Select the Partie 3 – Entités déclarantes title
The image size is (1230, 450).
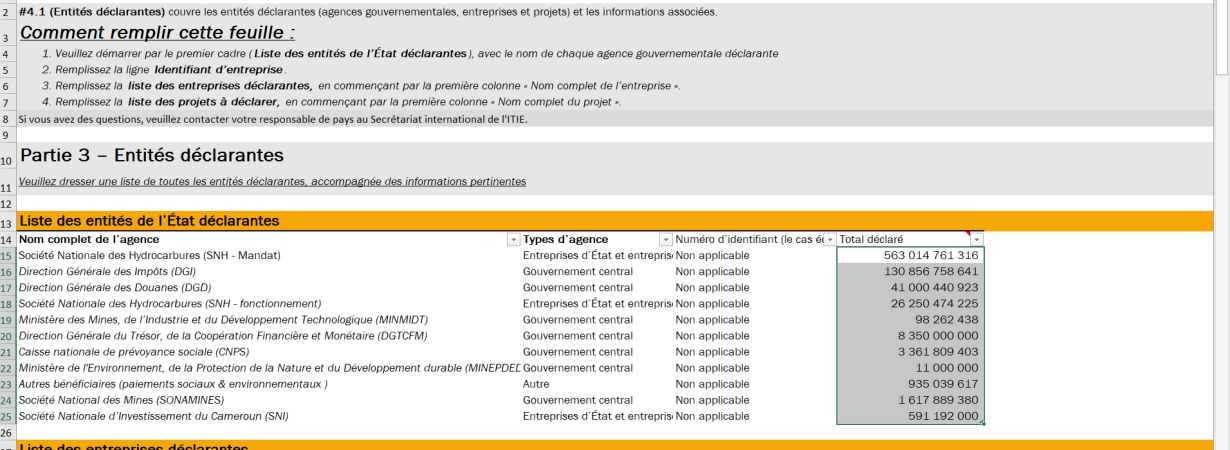[152, 155]
